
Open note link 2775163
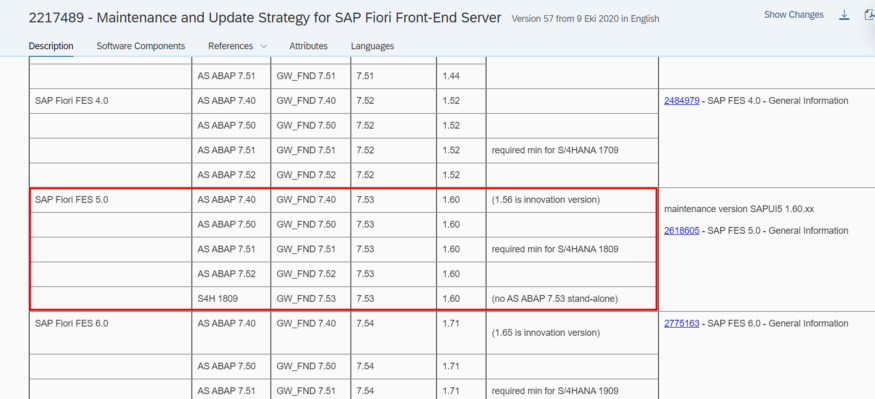point(681,323)
